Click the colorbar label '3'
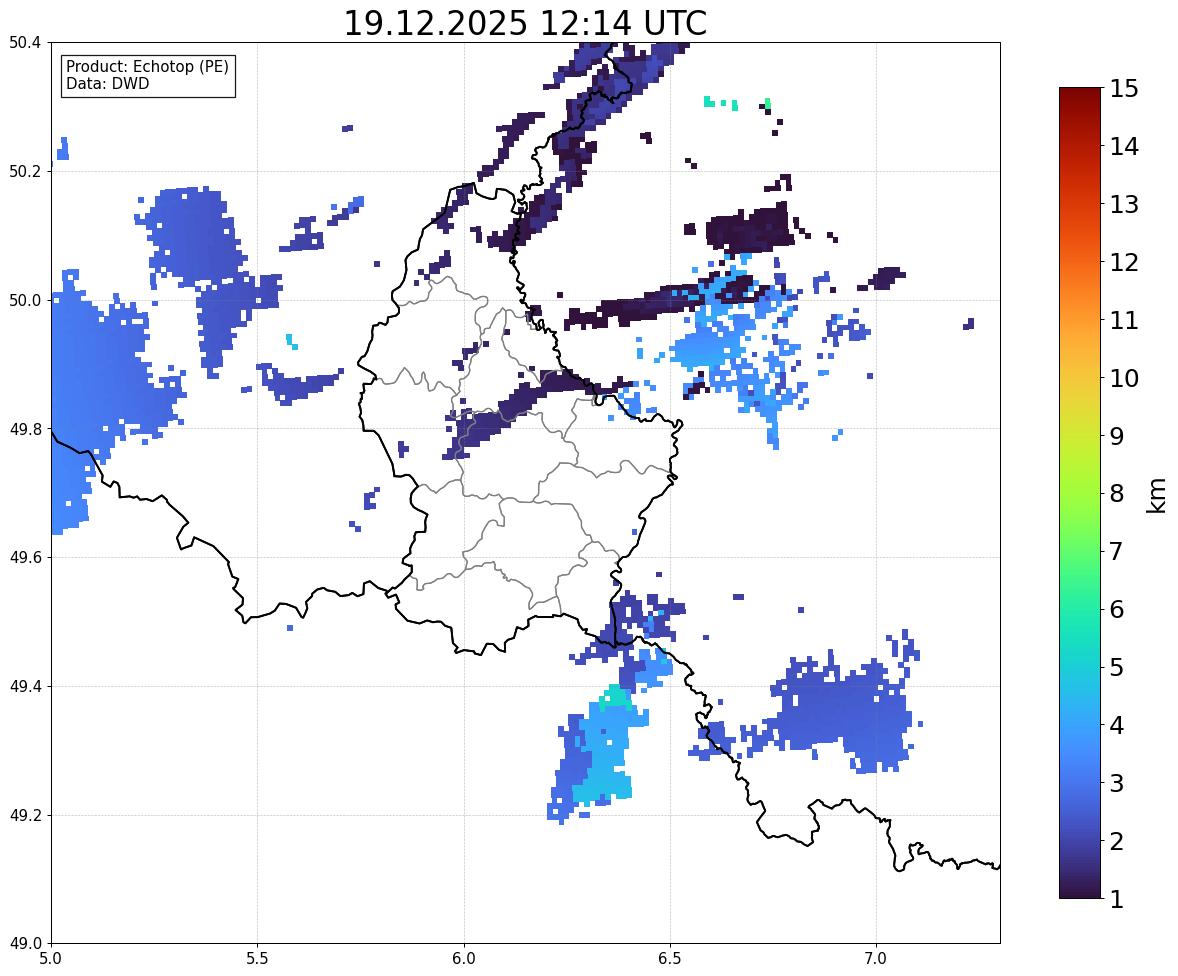This screenshot has width=1178, height=976. click(1116, 782)
